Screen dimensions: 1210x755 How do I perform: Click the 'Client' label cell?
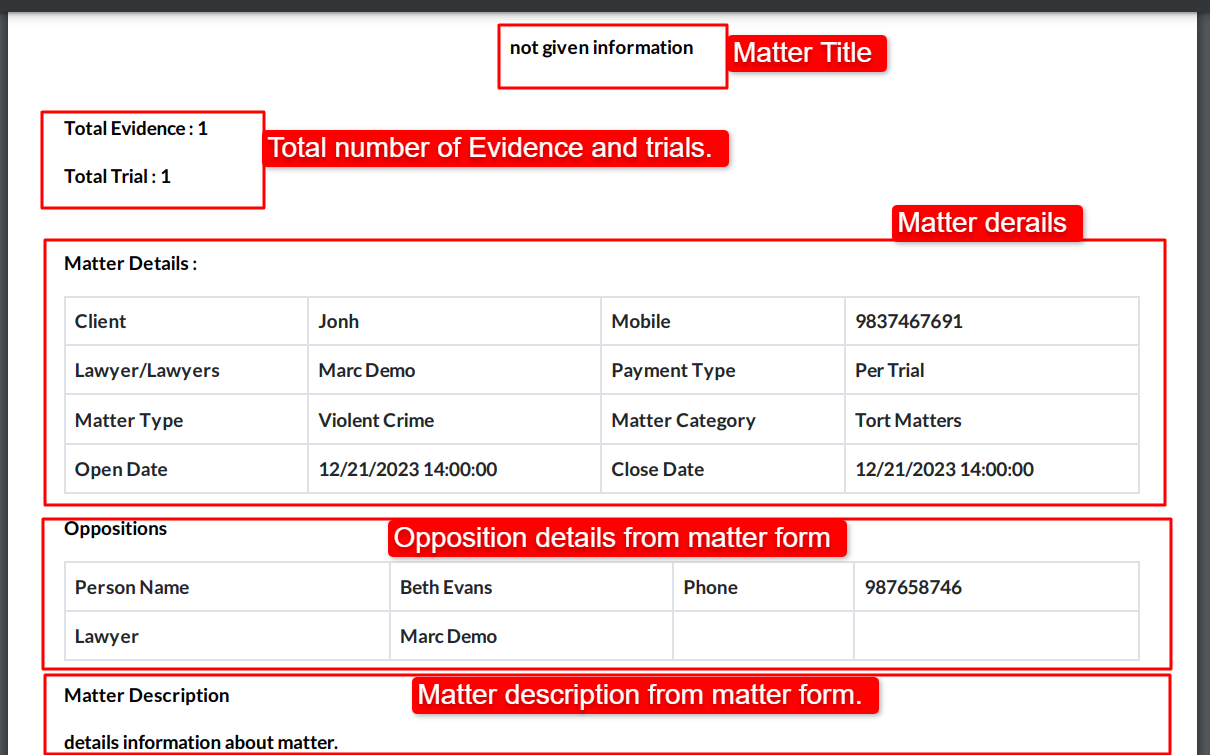(187, 321)
